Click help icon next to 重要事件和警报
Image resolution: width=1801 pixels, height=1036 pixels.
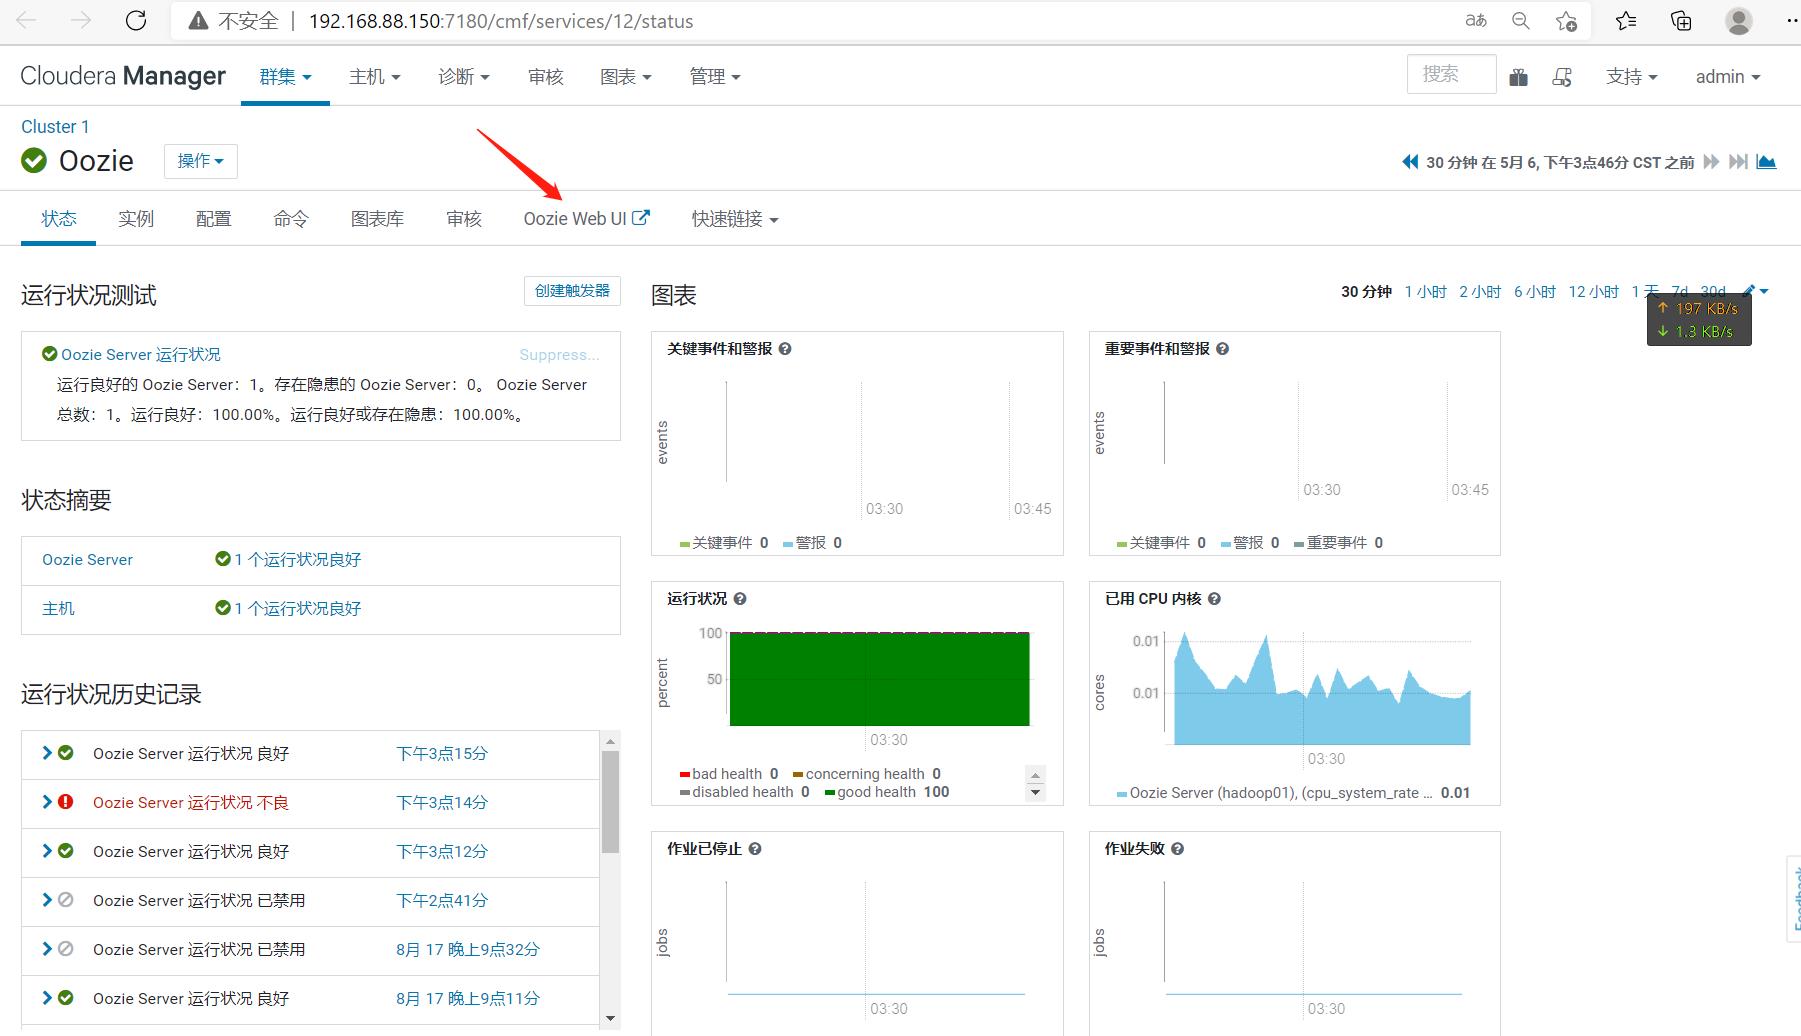tap(1223, 349)
